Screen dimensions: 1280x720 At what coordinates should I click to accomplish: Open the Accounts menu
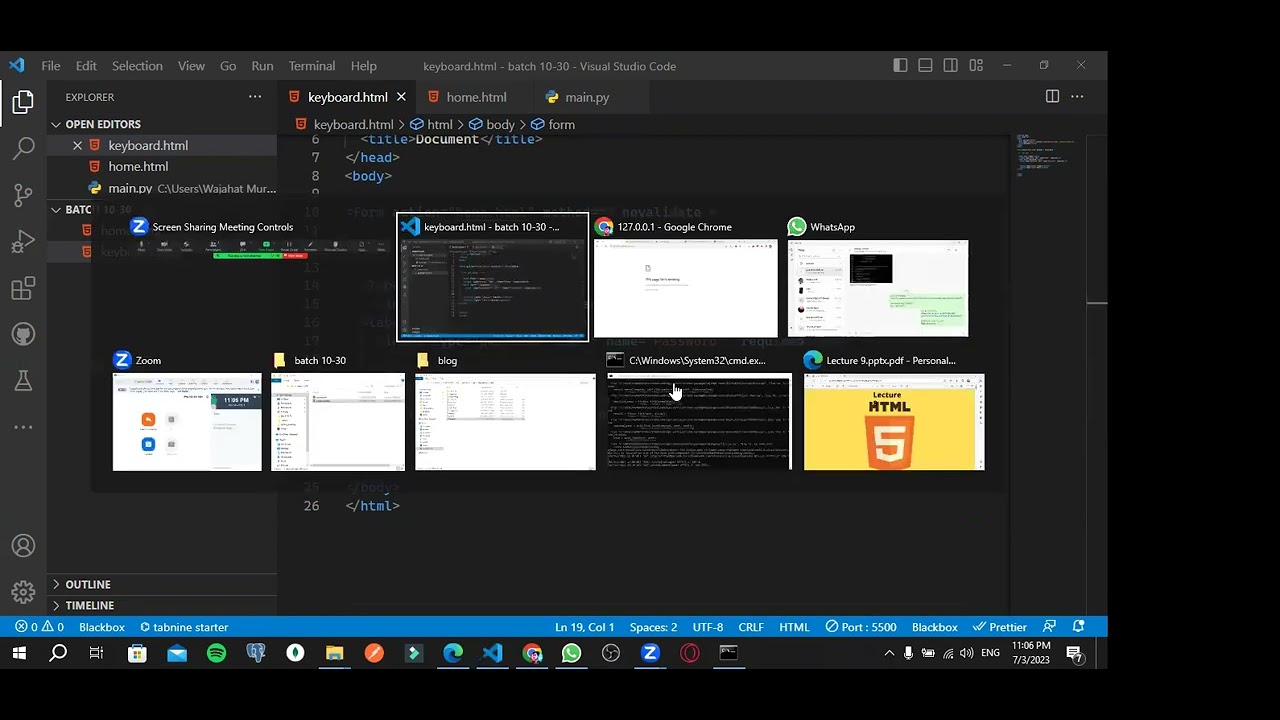[23, 546]
